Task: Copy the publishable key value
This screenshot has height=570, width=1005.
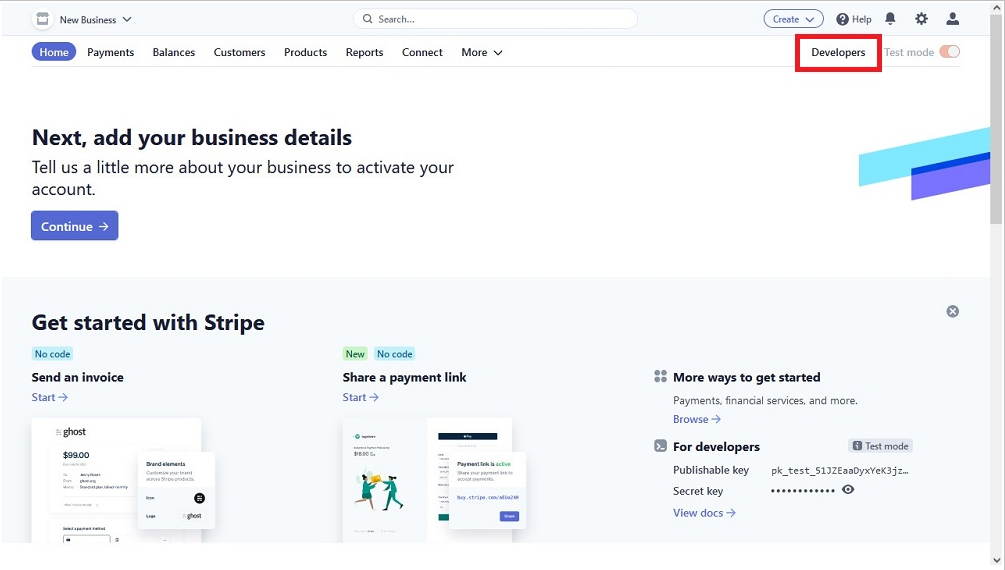Action: click(840, 471)
